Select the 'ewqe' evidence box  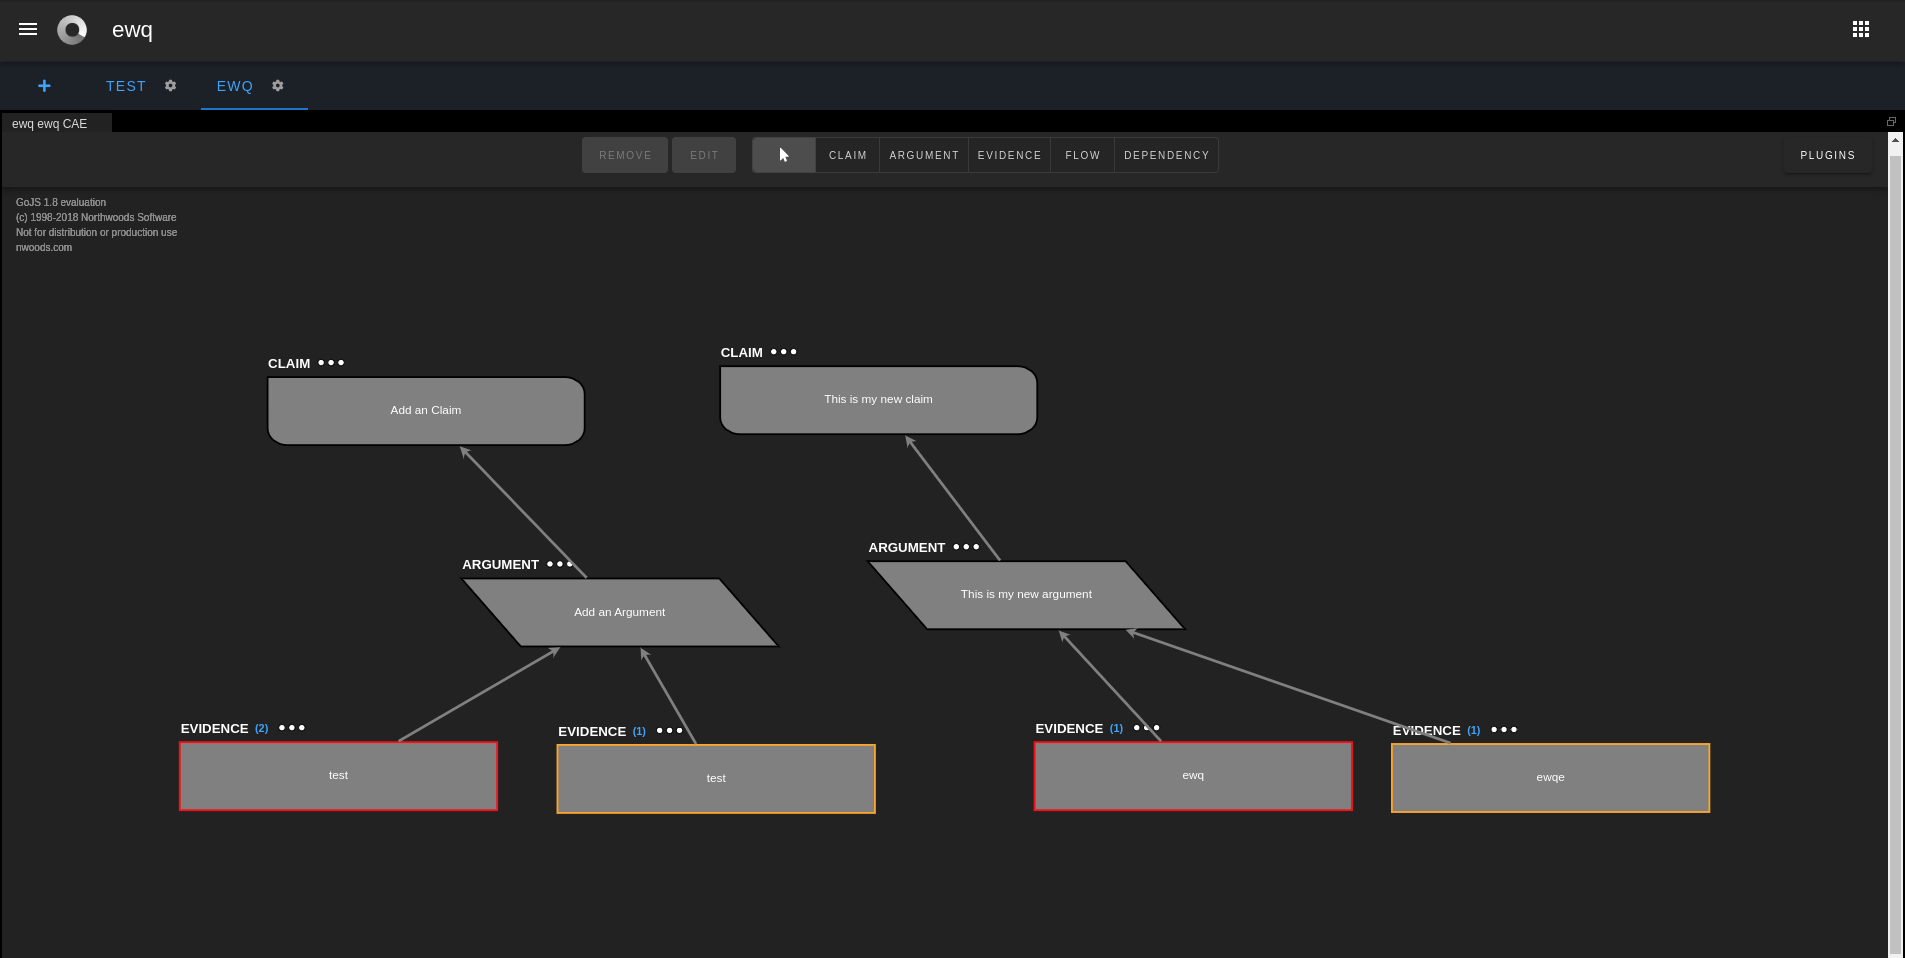point(1551,778)
